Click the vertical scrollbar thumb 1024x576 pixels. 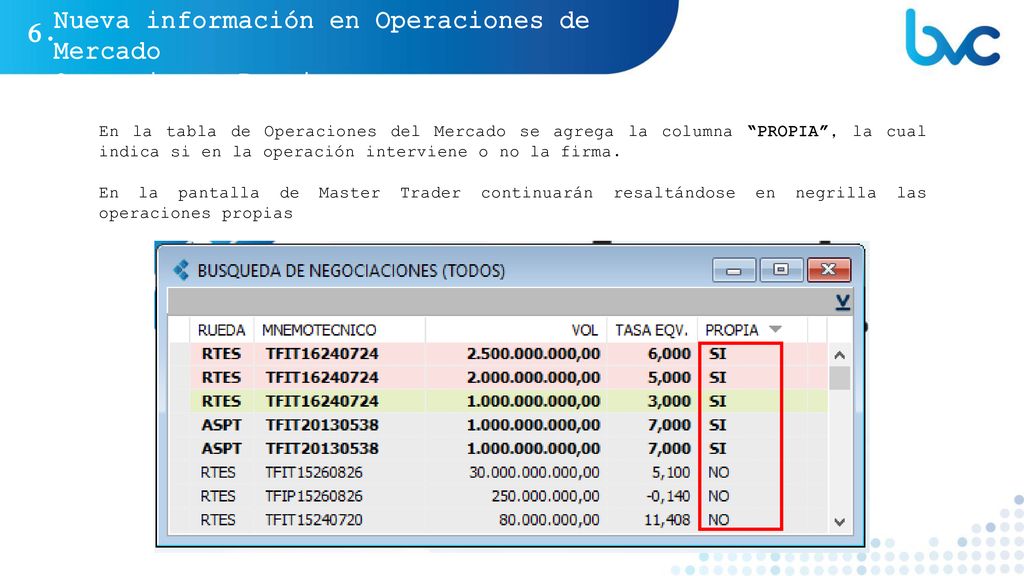(x=840, y=378)
